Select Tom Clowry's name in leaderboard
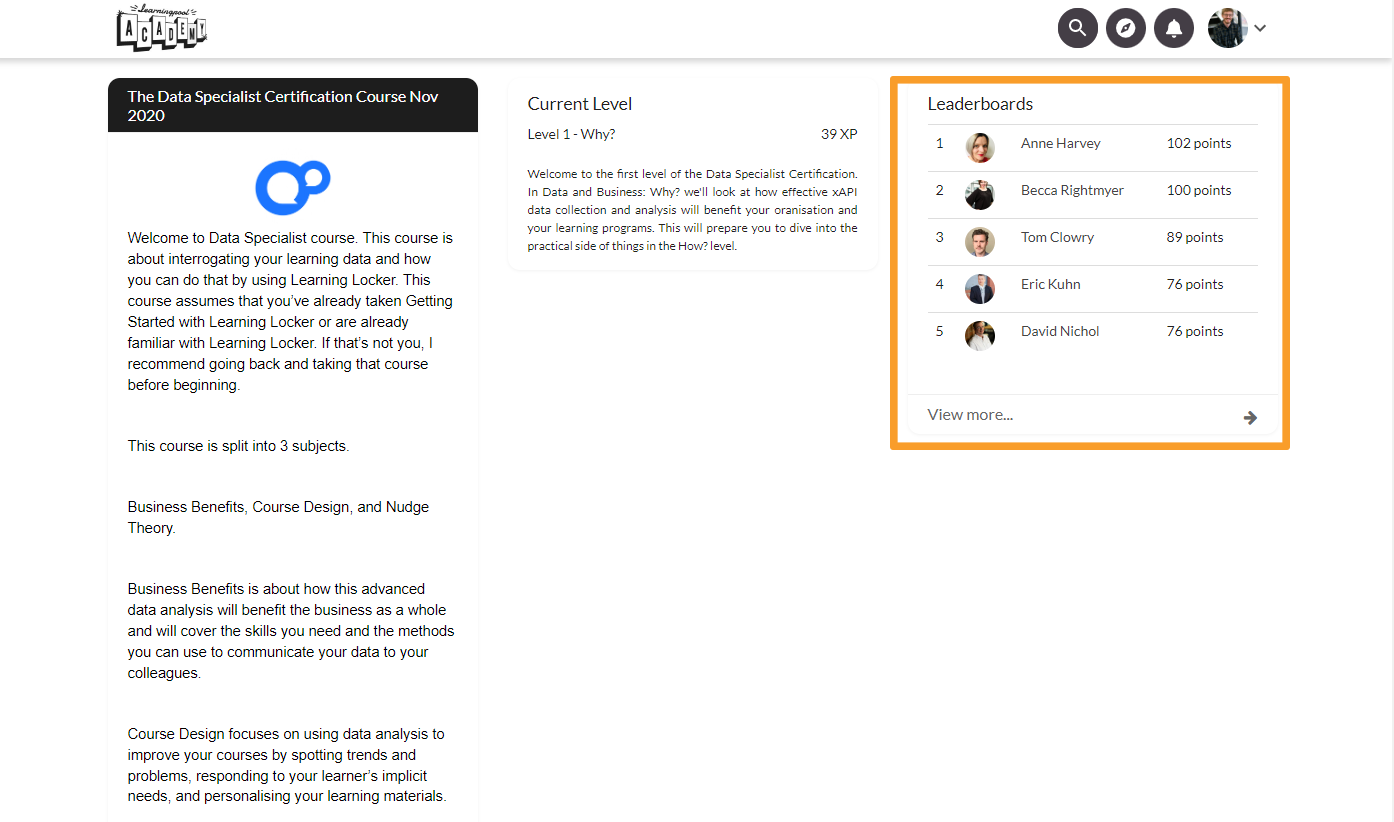The height and width of the screenshot is (822, 1394). pyautogui.click(x=1057, y=237)
